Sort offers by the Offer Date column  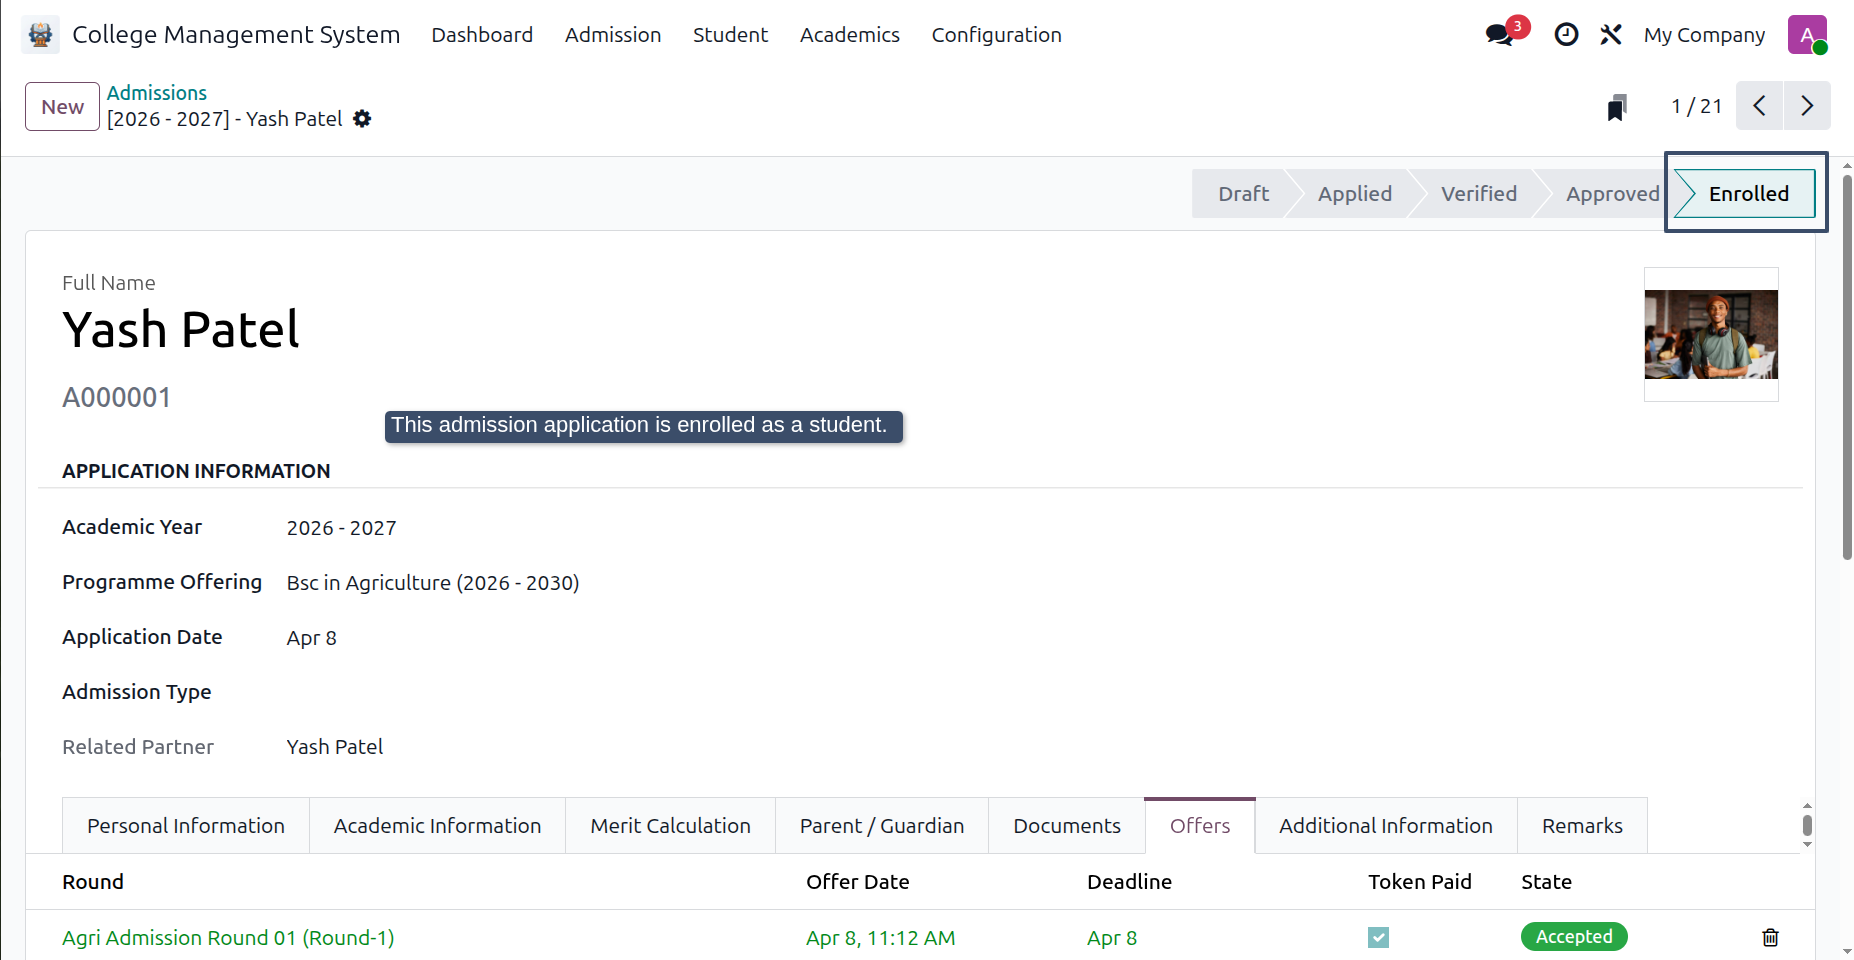tap(858, 882)
